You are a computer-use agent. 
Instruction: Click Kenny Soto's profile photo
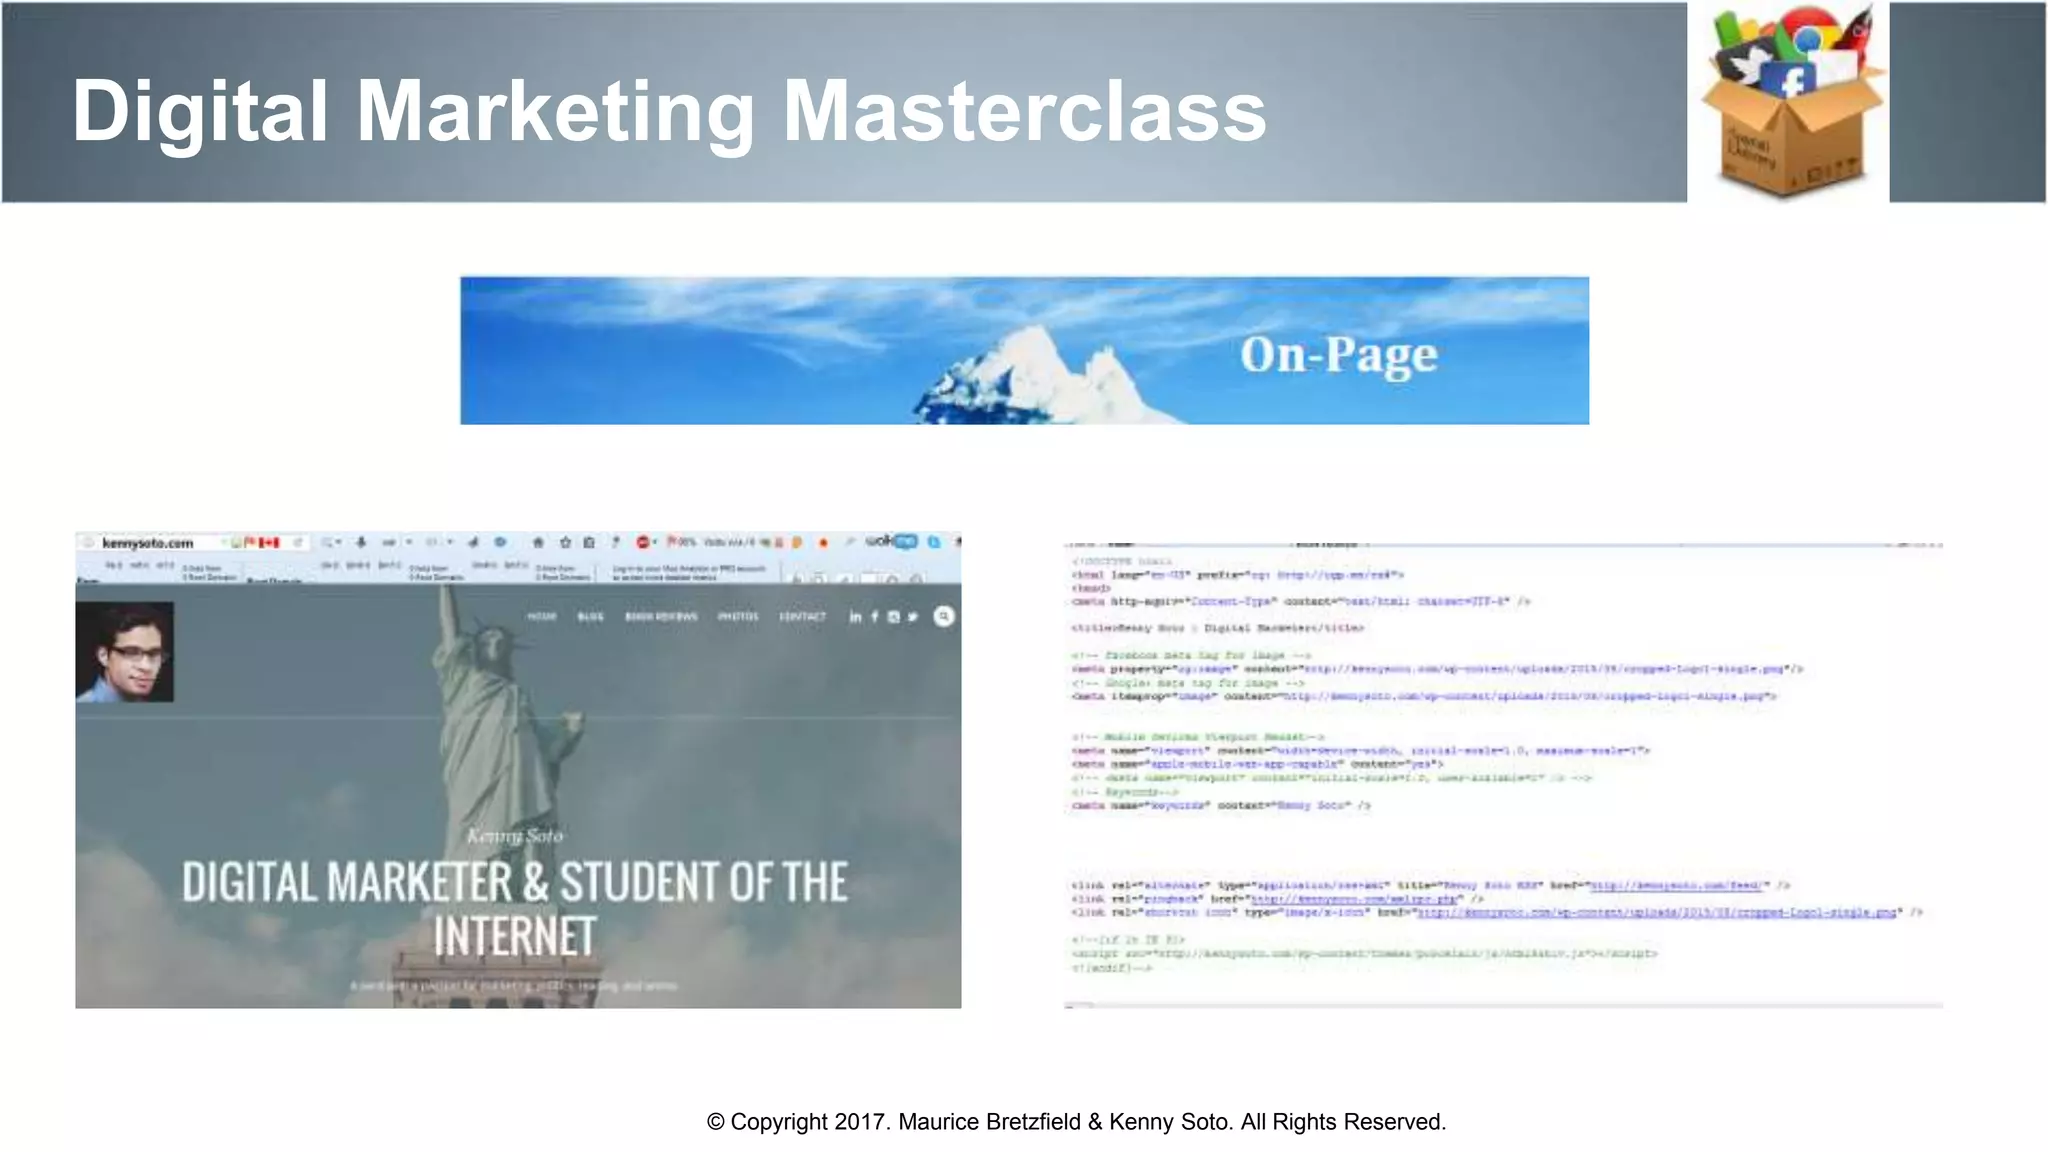(125, 652)
